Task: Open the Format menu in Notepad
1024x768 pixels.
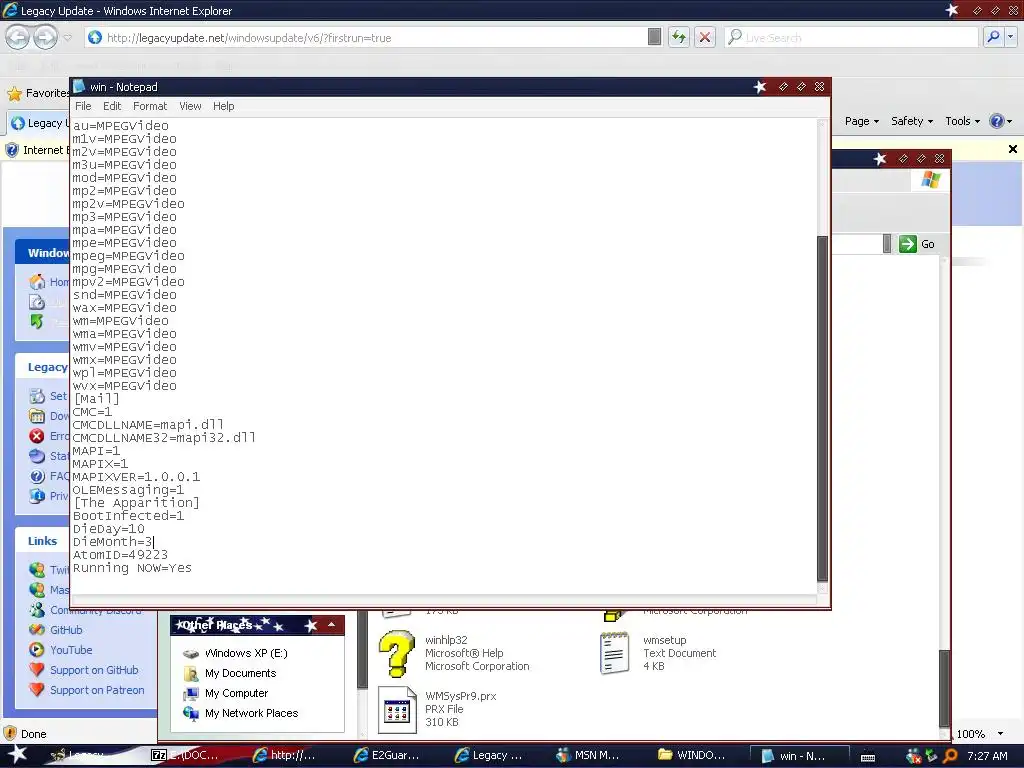Action: [150, 106]
